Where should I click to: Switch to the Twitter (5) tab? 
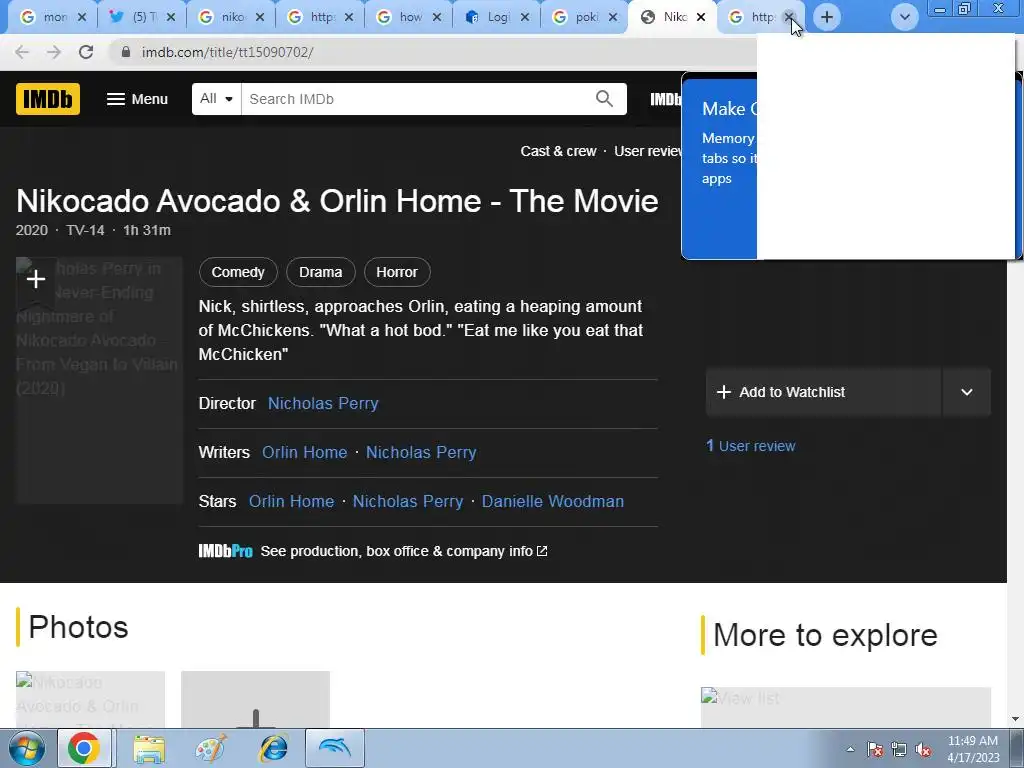(135, 17)
